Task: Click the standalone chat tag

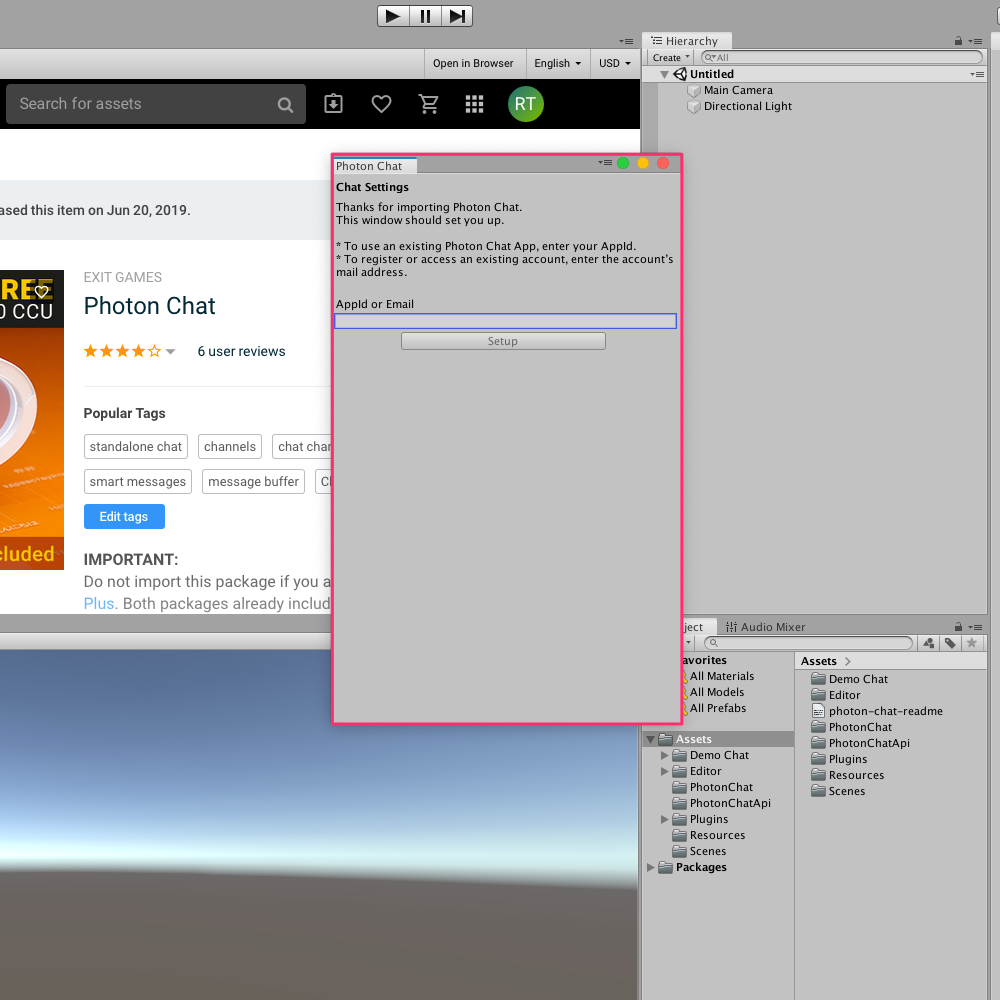Action: 136,446
